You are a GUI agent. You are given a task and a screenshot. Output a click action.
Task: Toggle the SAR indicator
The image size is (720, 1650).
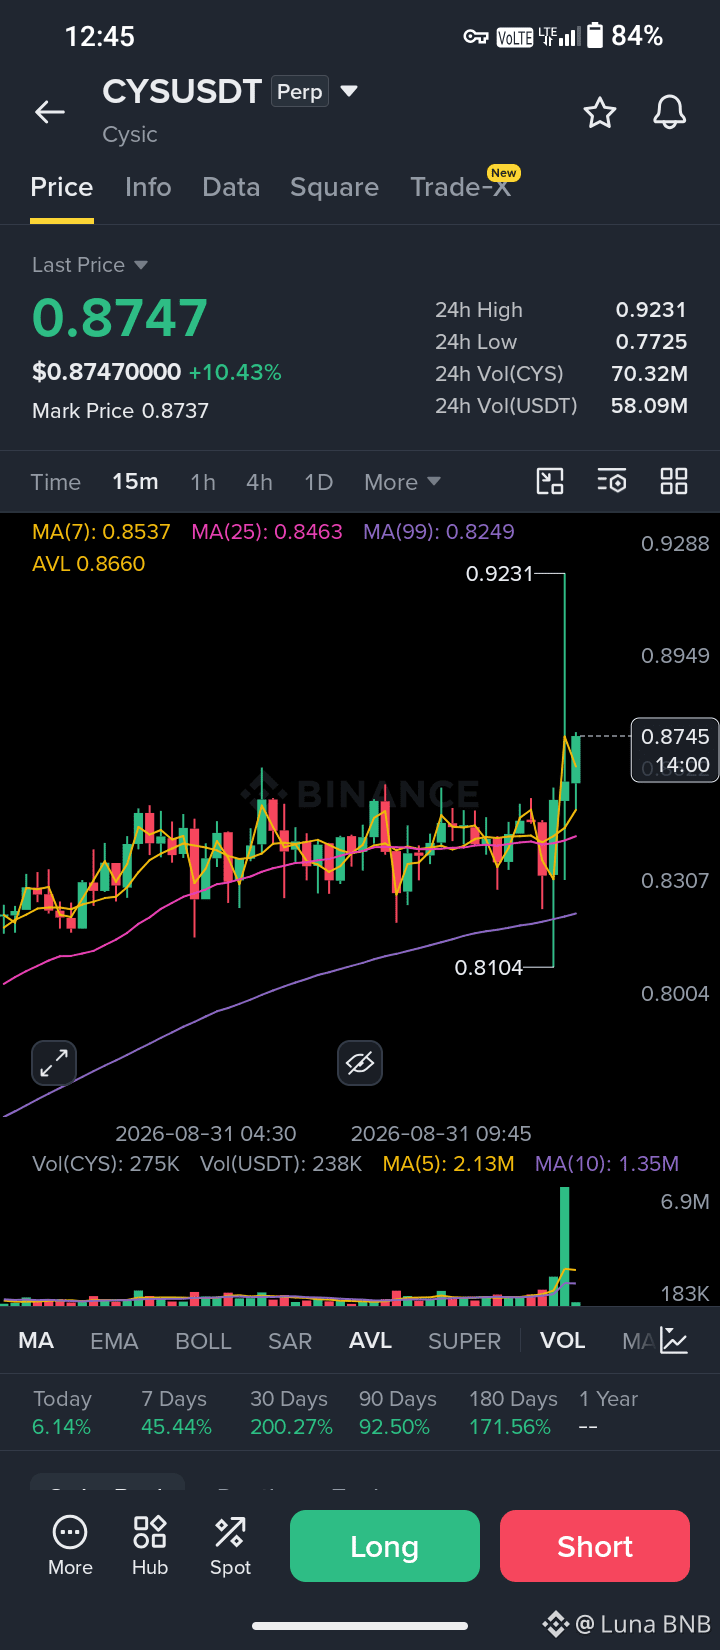pos(290,1341)
